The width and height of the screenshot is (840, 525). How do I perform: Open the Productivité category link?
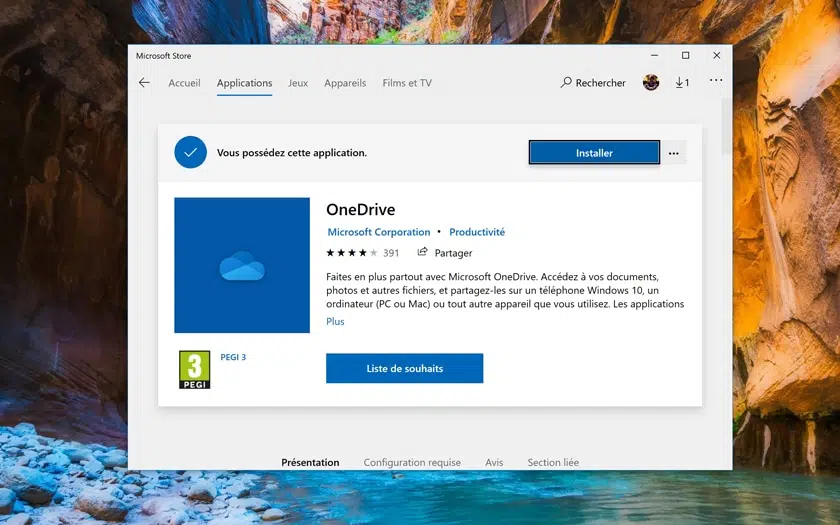coord(477,232)
